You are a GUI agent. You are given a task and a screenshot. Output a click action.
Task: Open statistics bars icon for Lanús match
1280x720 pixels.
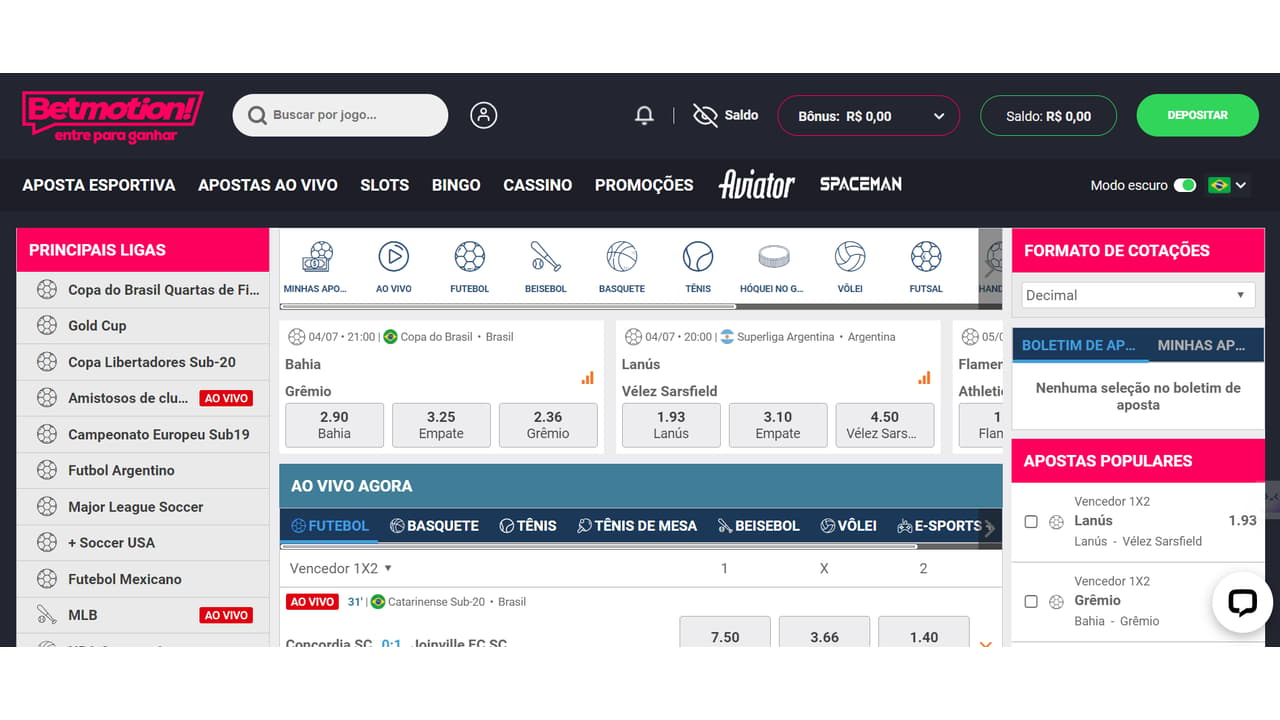[924, 378]
